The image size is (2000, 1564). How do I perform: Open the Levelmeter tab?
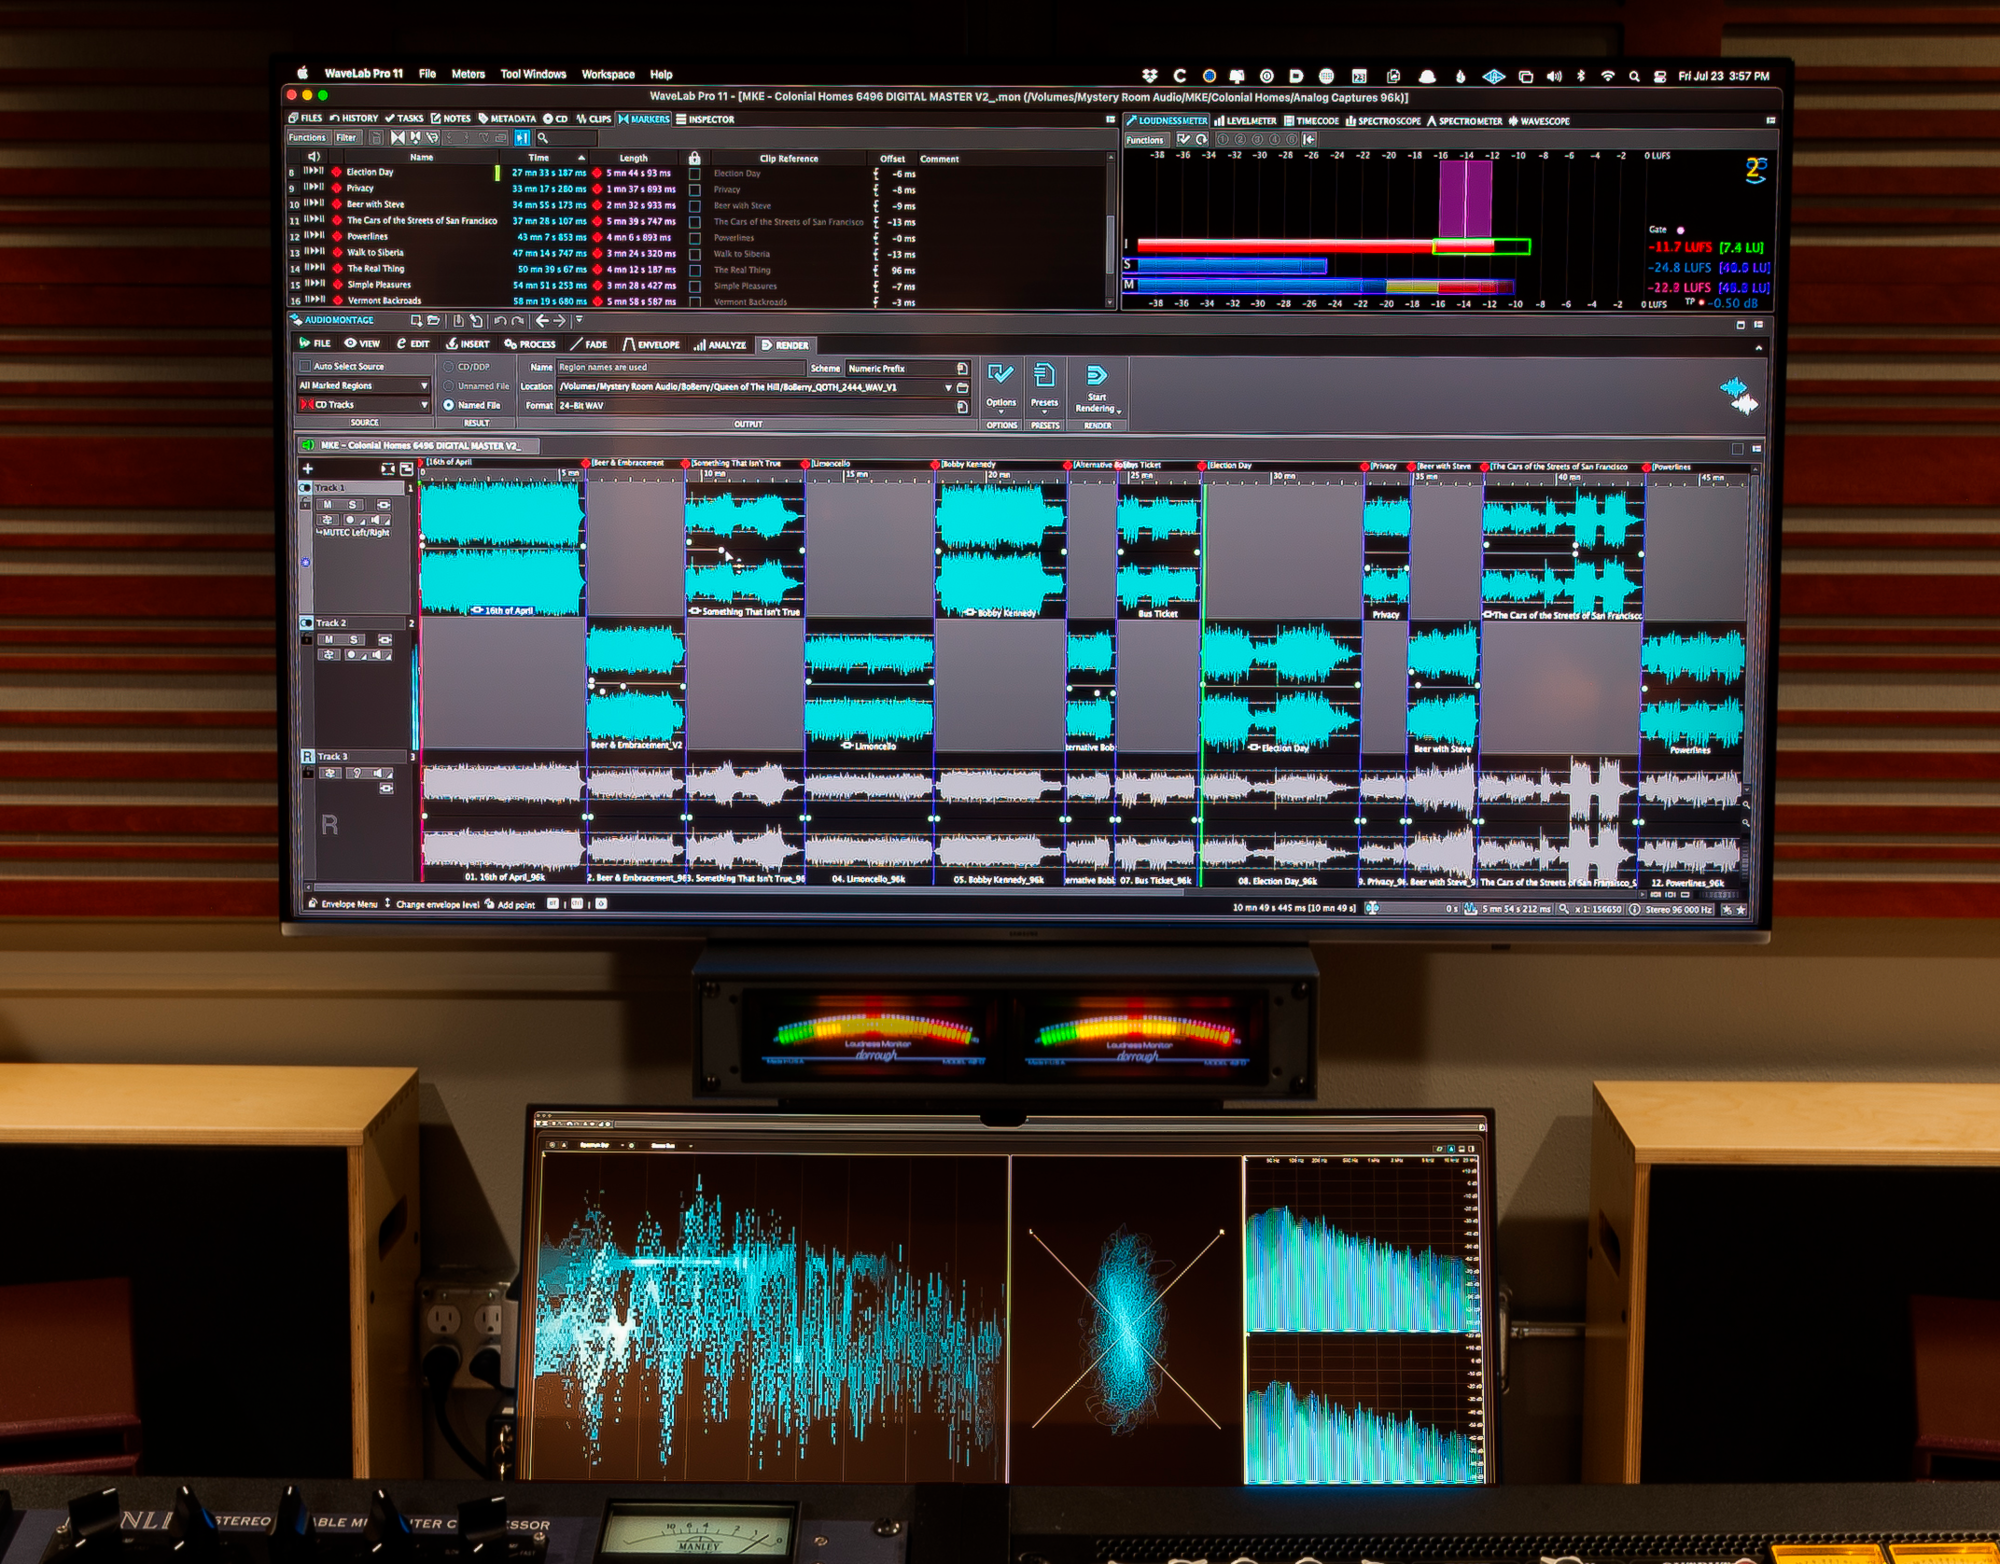[x=1246, y=121]
